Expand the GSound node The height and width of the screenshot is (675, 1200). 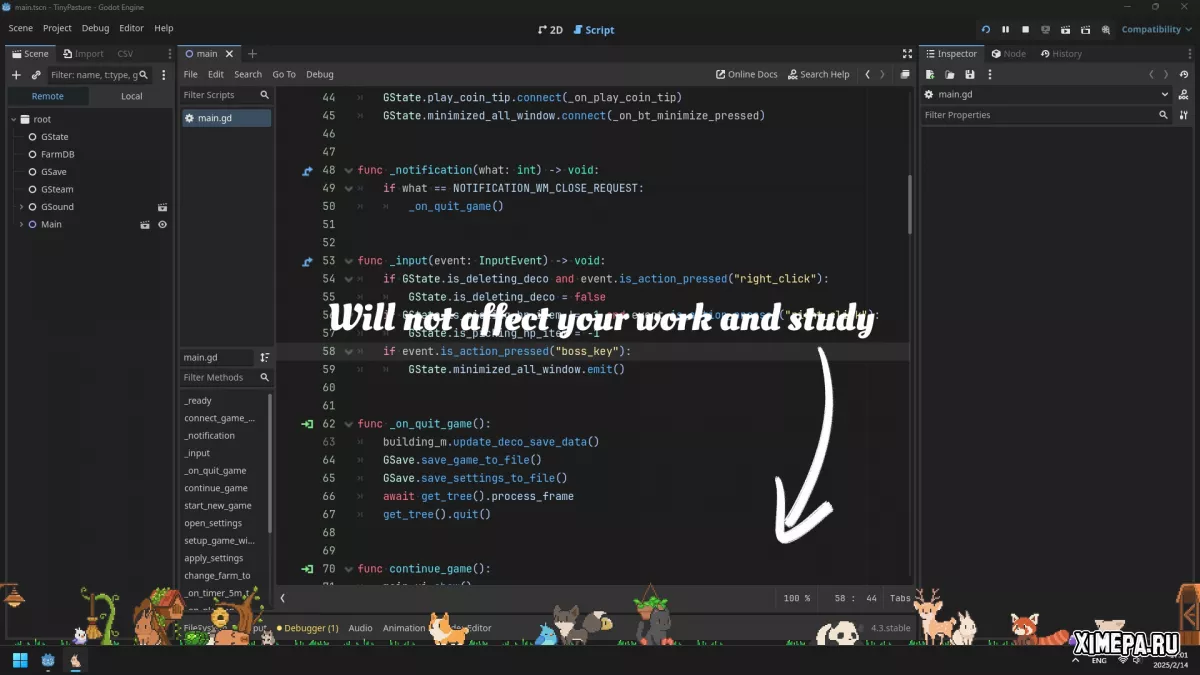pyautogui.click(x=21, y=207)
